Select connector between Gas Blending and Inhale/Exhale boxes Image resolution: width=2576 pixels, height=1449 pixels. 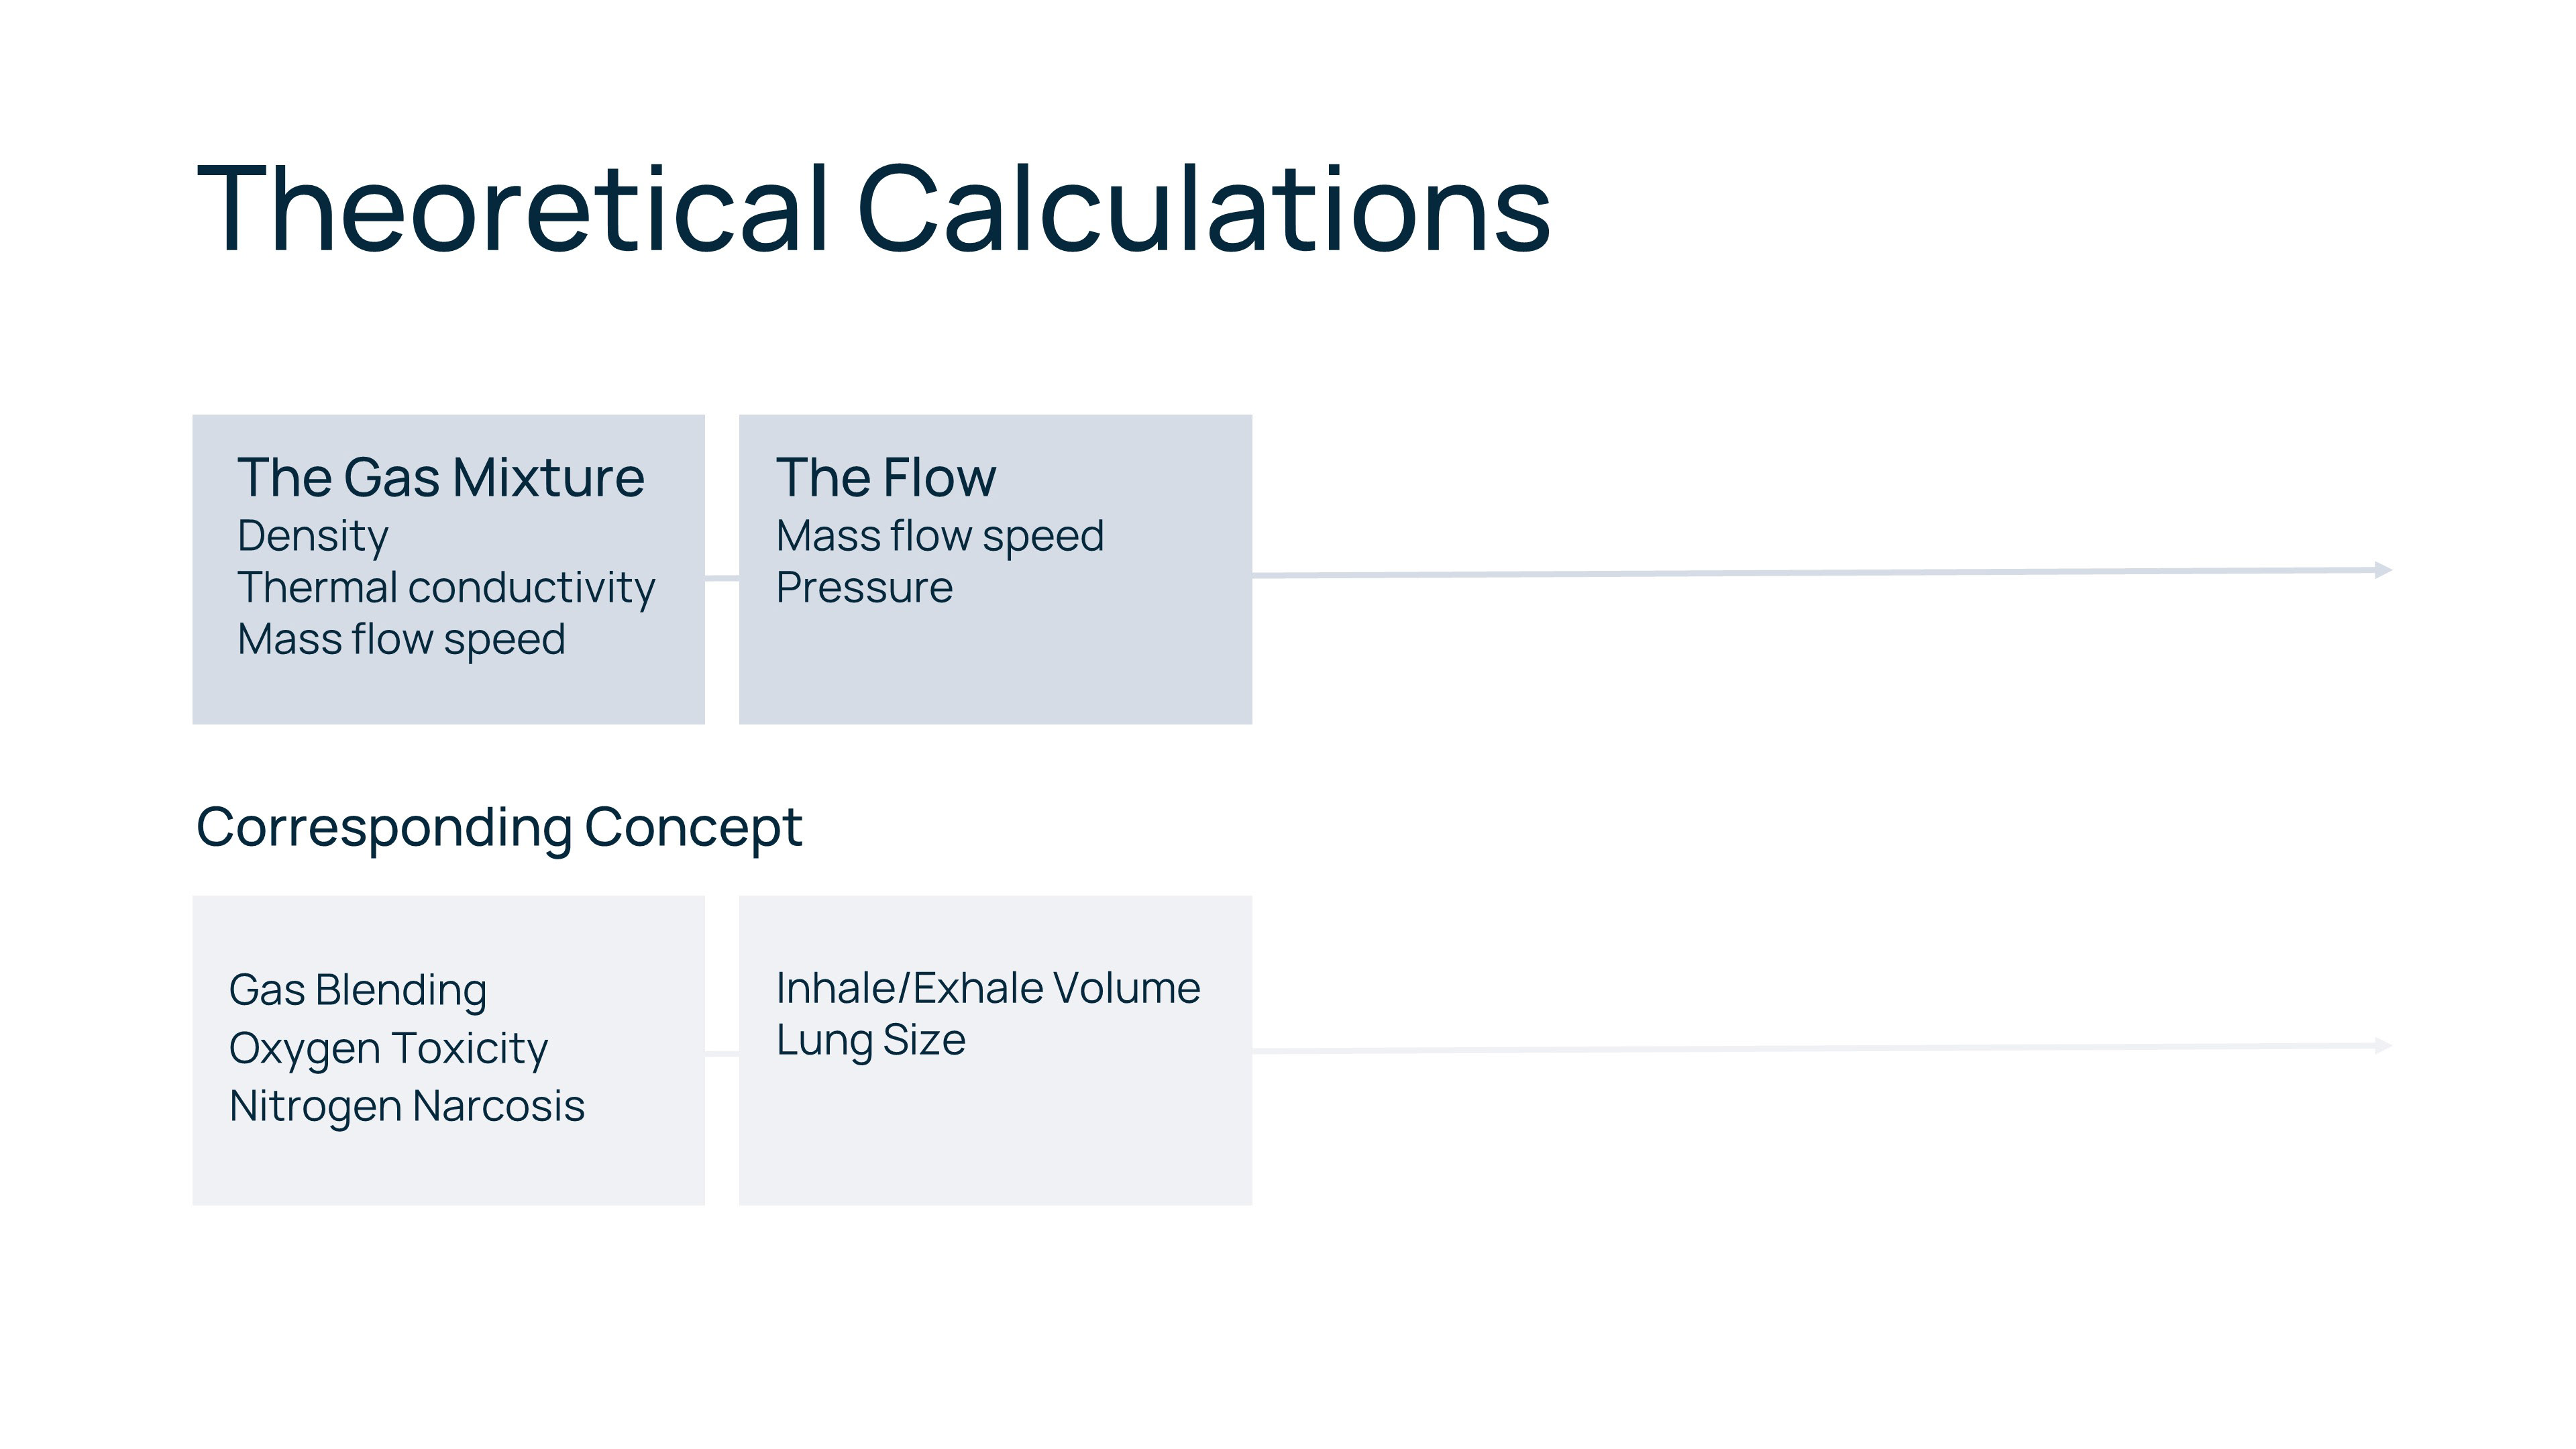pyautogui.click(x=722, y=1054)
